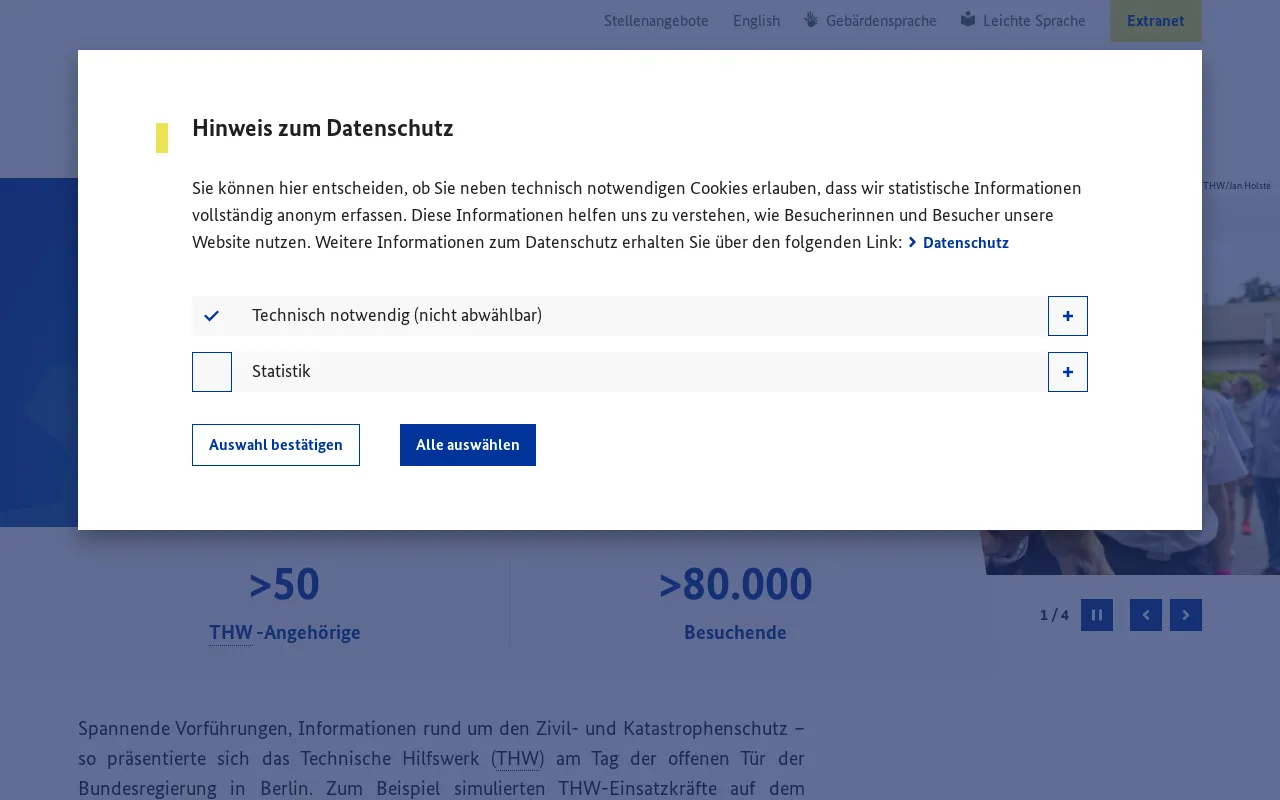Pause the image slideshow
Screen dimensions: 1280x800
1097,615
